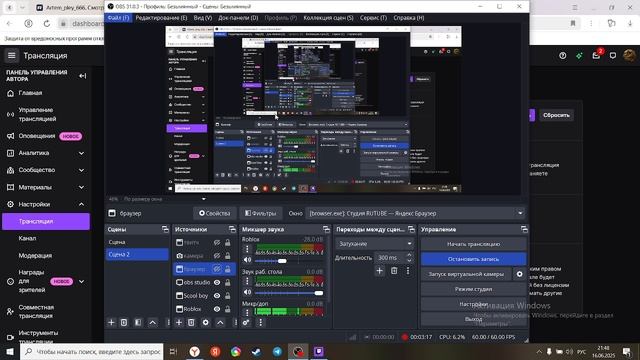
Task: Open the Коллекция сцен menu
Action: click(x=328, y=18)
